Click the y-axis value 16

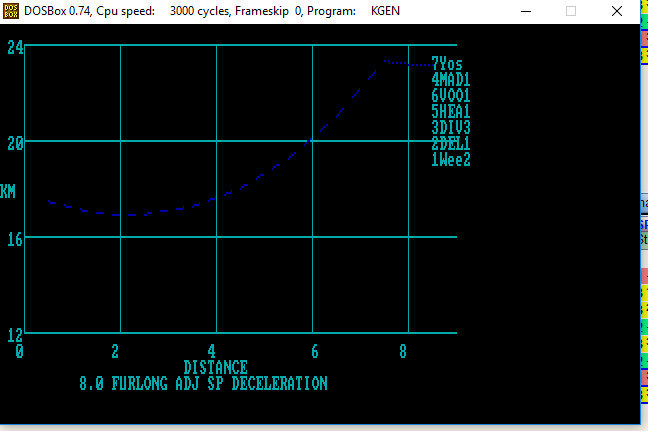[15, 240]
